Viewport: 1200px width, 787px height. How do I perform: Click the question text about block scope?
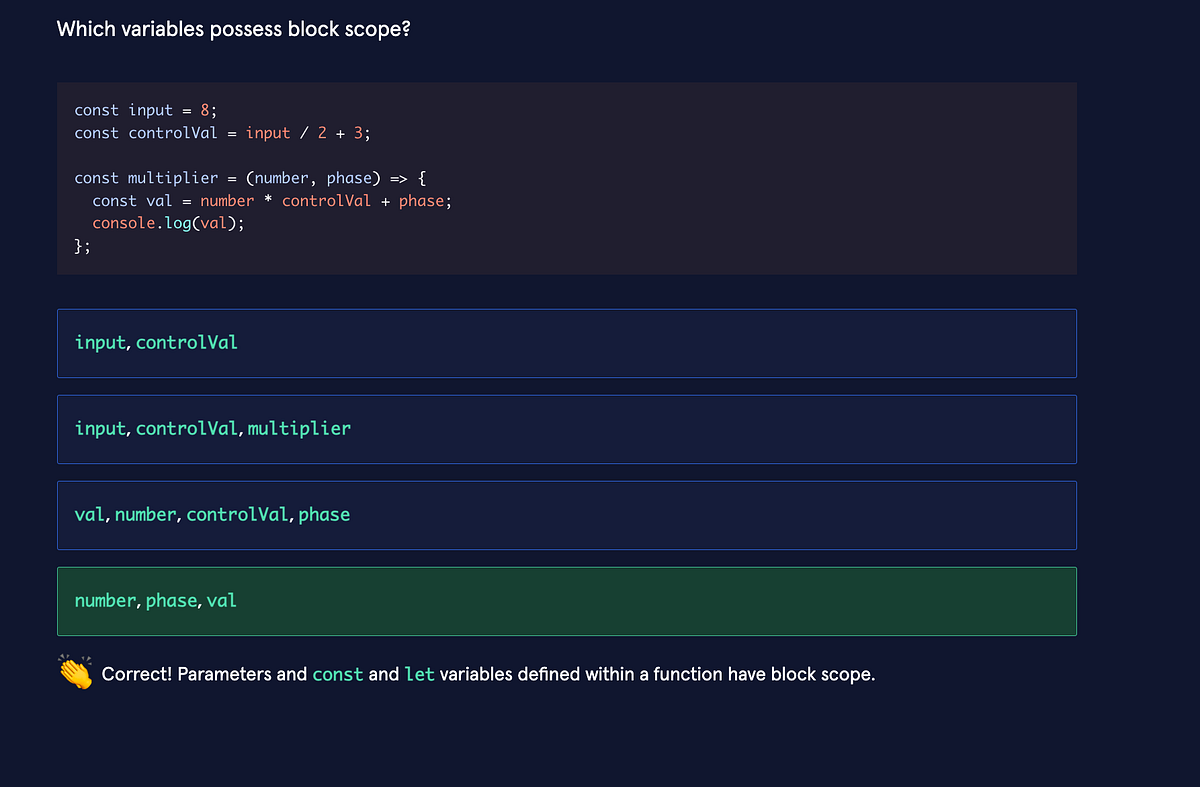point(233,29)
